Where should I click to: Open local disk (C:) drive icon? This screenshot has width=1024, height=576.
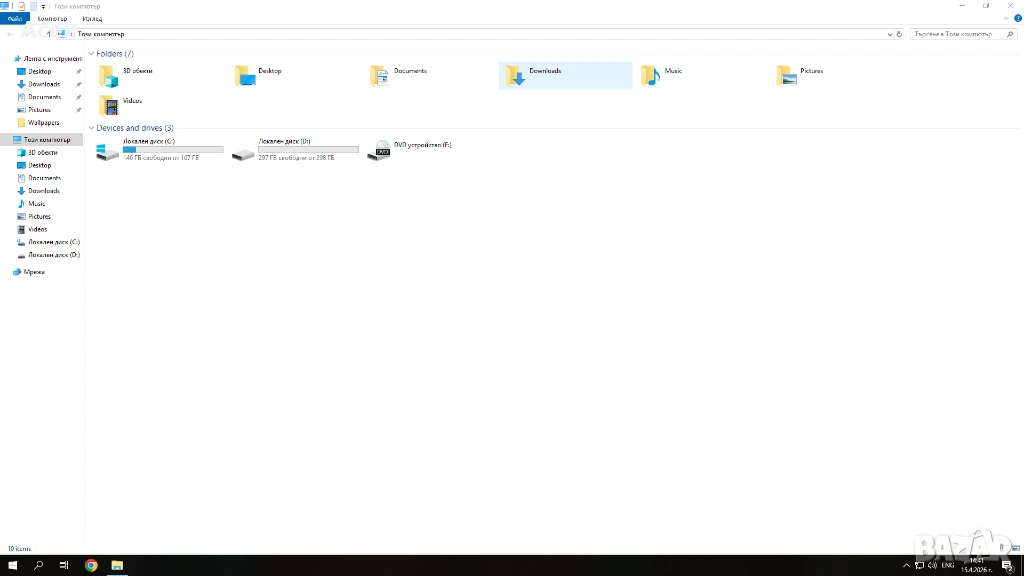[x=107, y=151]
